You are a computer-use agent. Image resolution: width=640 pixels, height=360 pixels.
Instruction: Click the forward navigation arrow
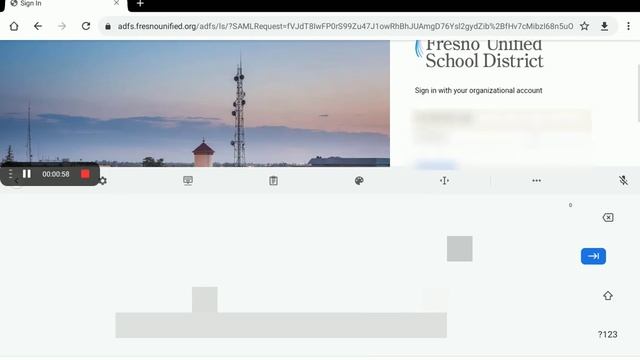pos(62,26)
